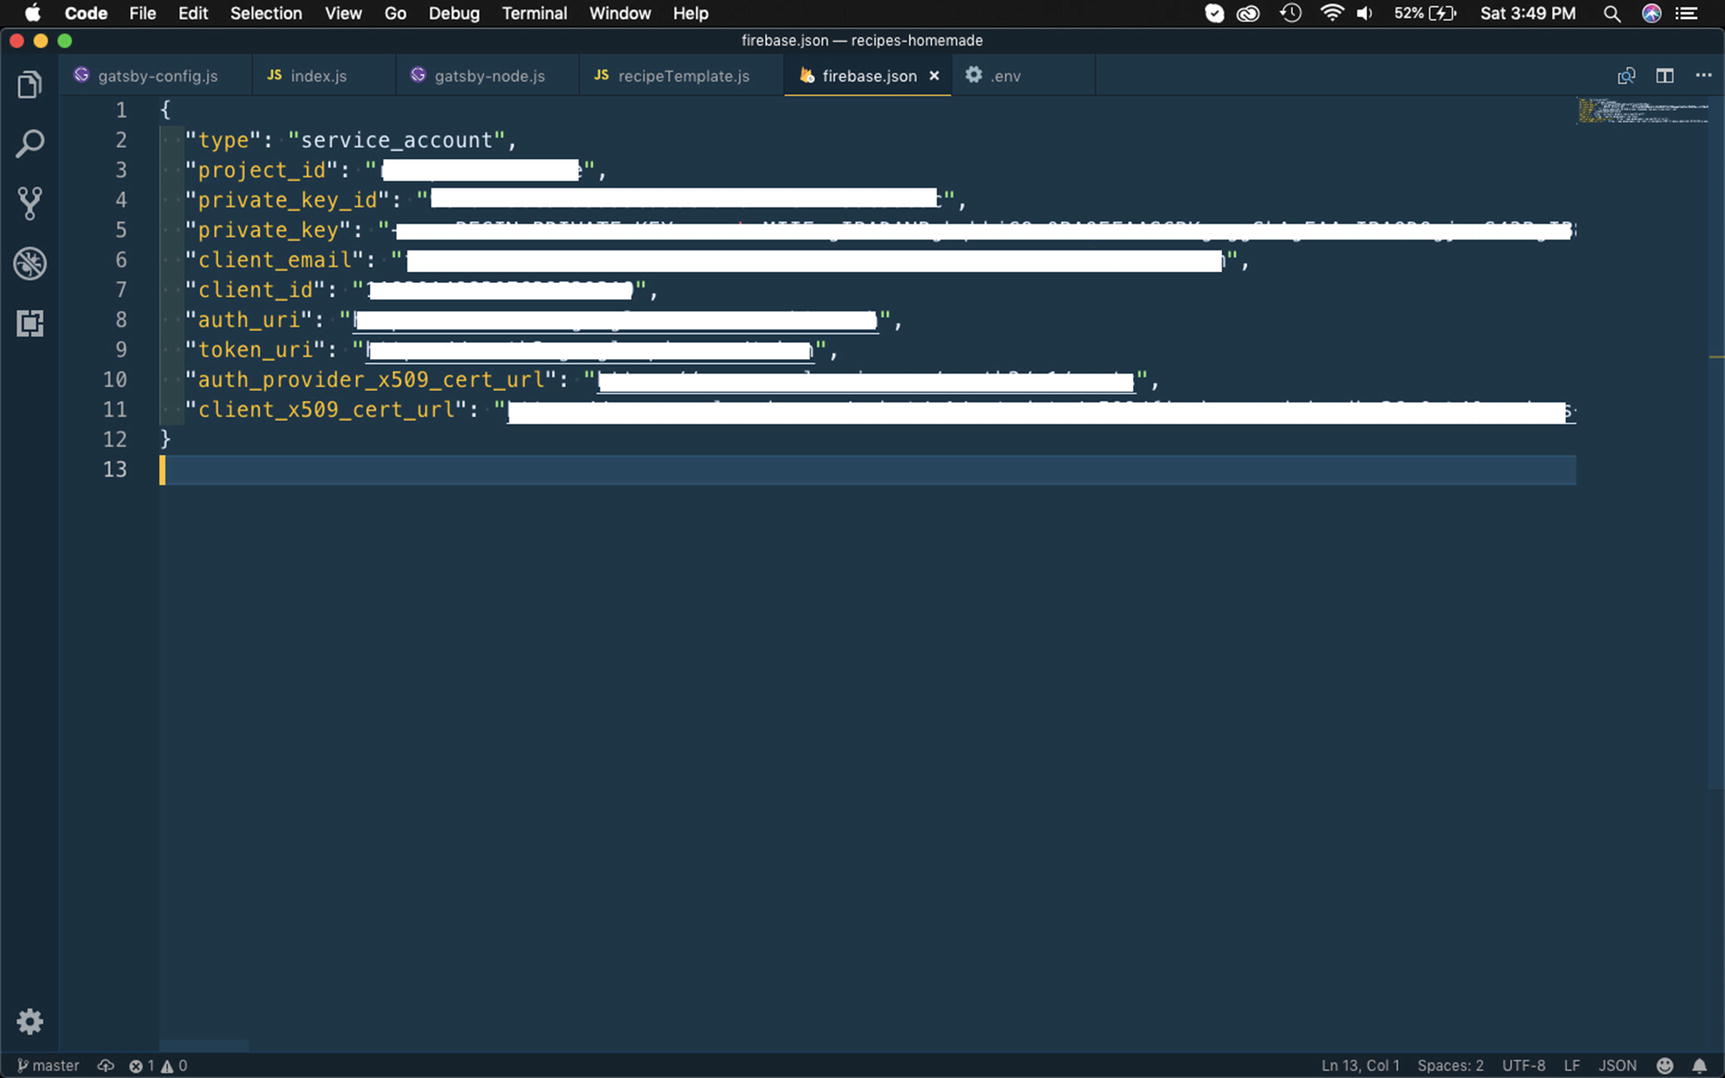Open the Window menu
The height and width of the screenshot is (1078, 1725).
tap(620, 13)
